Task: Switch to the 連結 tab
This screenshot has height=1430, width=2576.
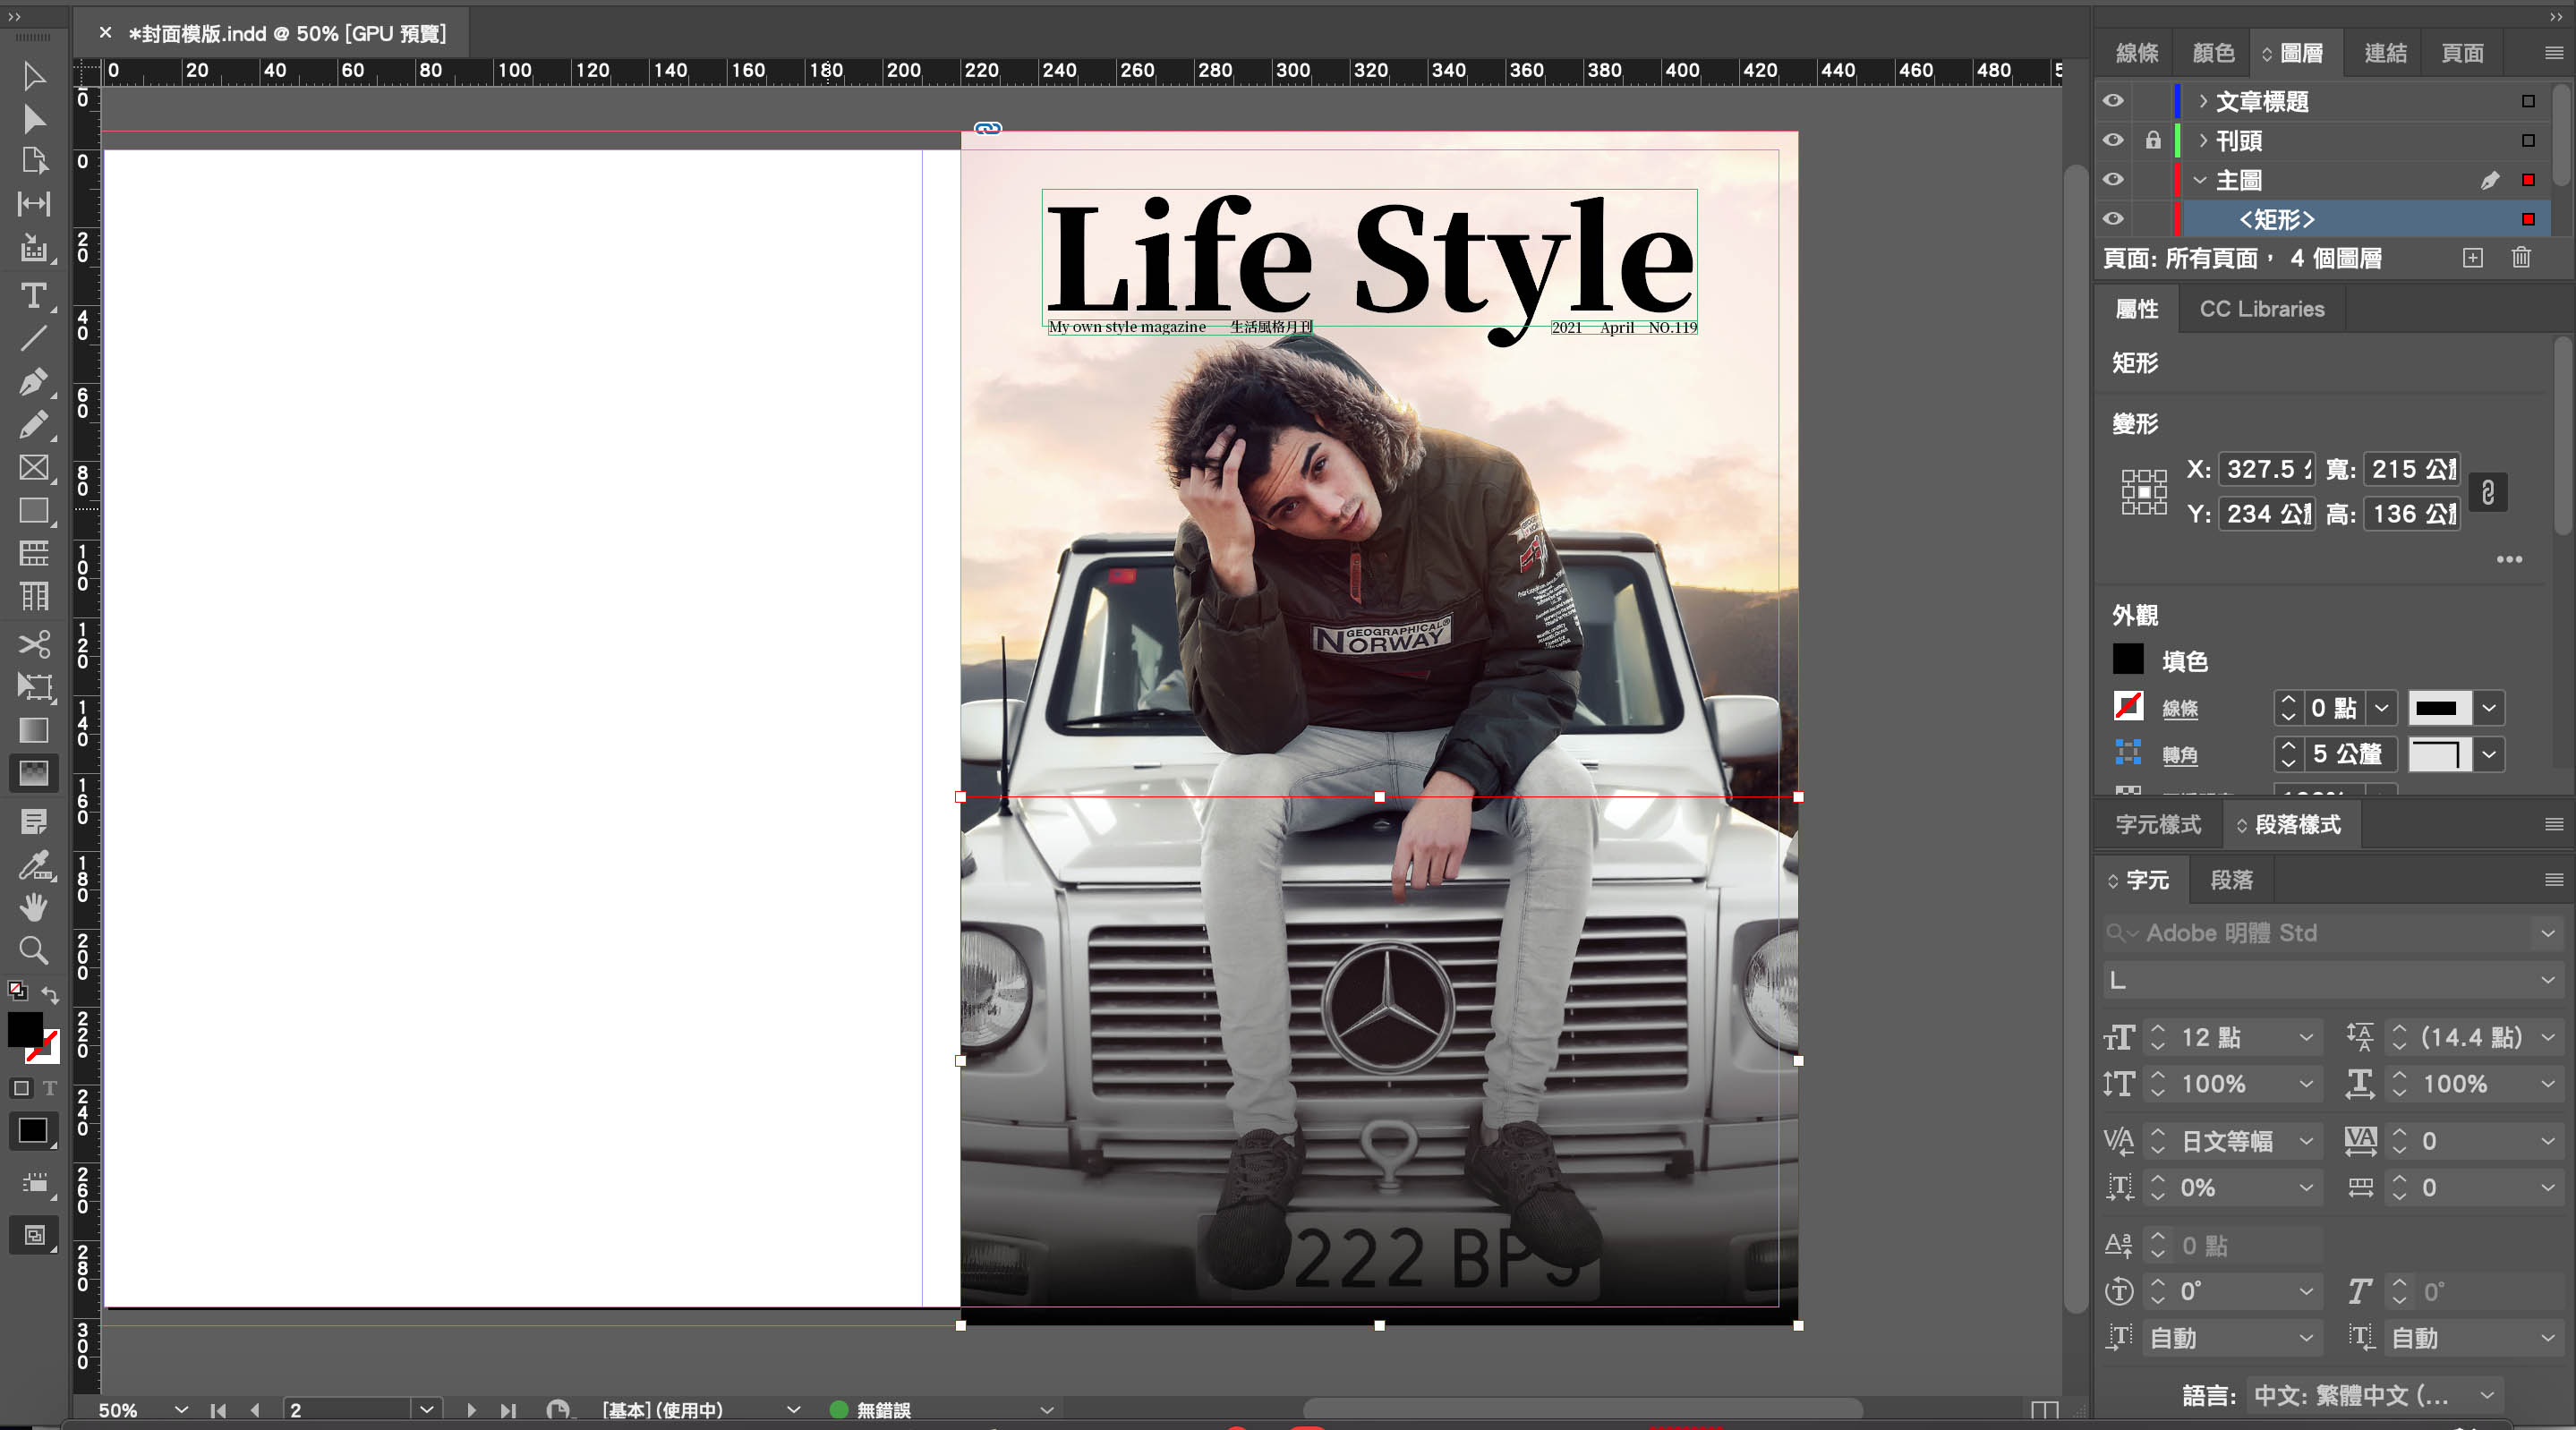Action: point(2384,53)
